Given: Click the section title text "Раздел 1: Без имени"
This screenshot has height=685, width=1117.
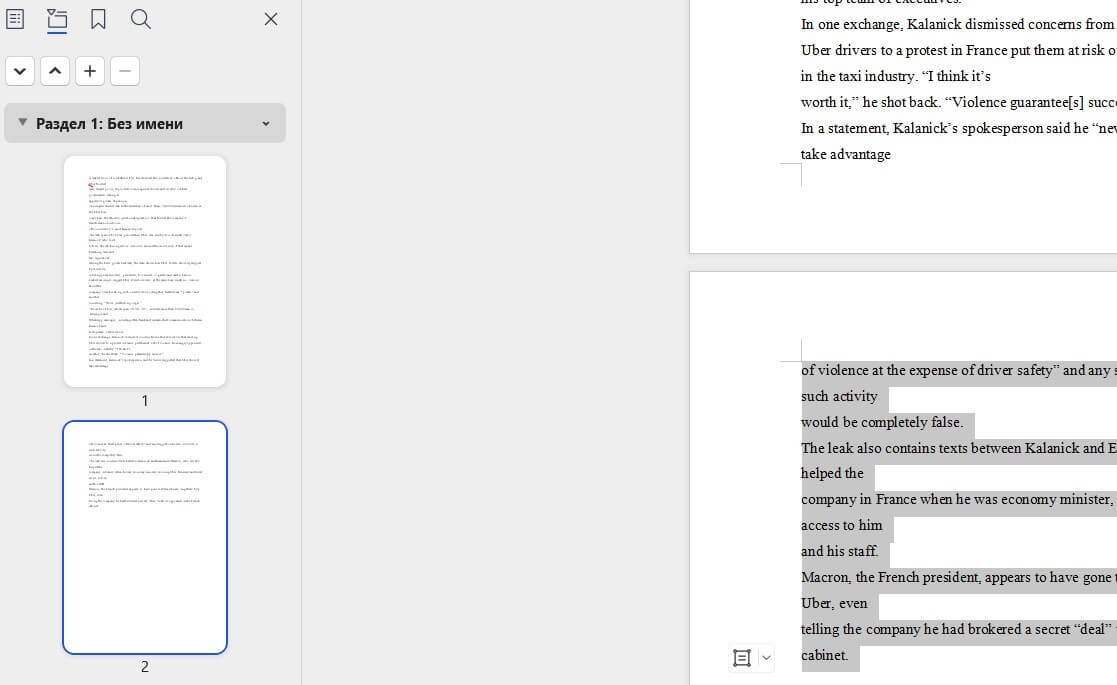Looking at the screenshot, I should 109,123.
